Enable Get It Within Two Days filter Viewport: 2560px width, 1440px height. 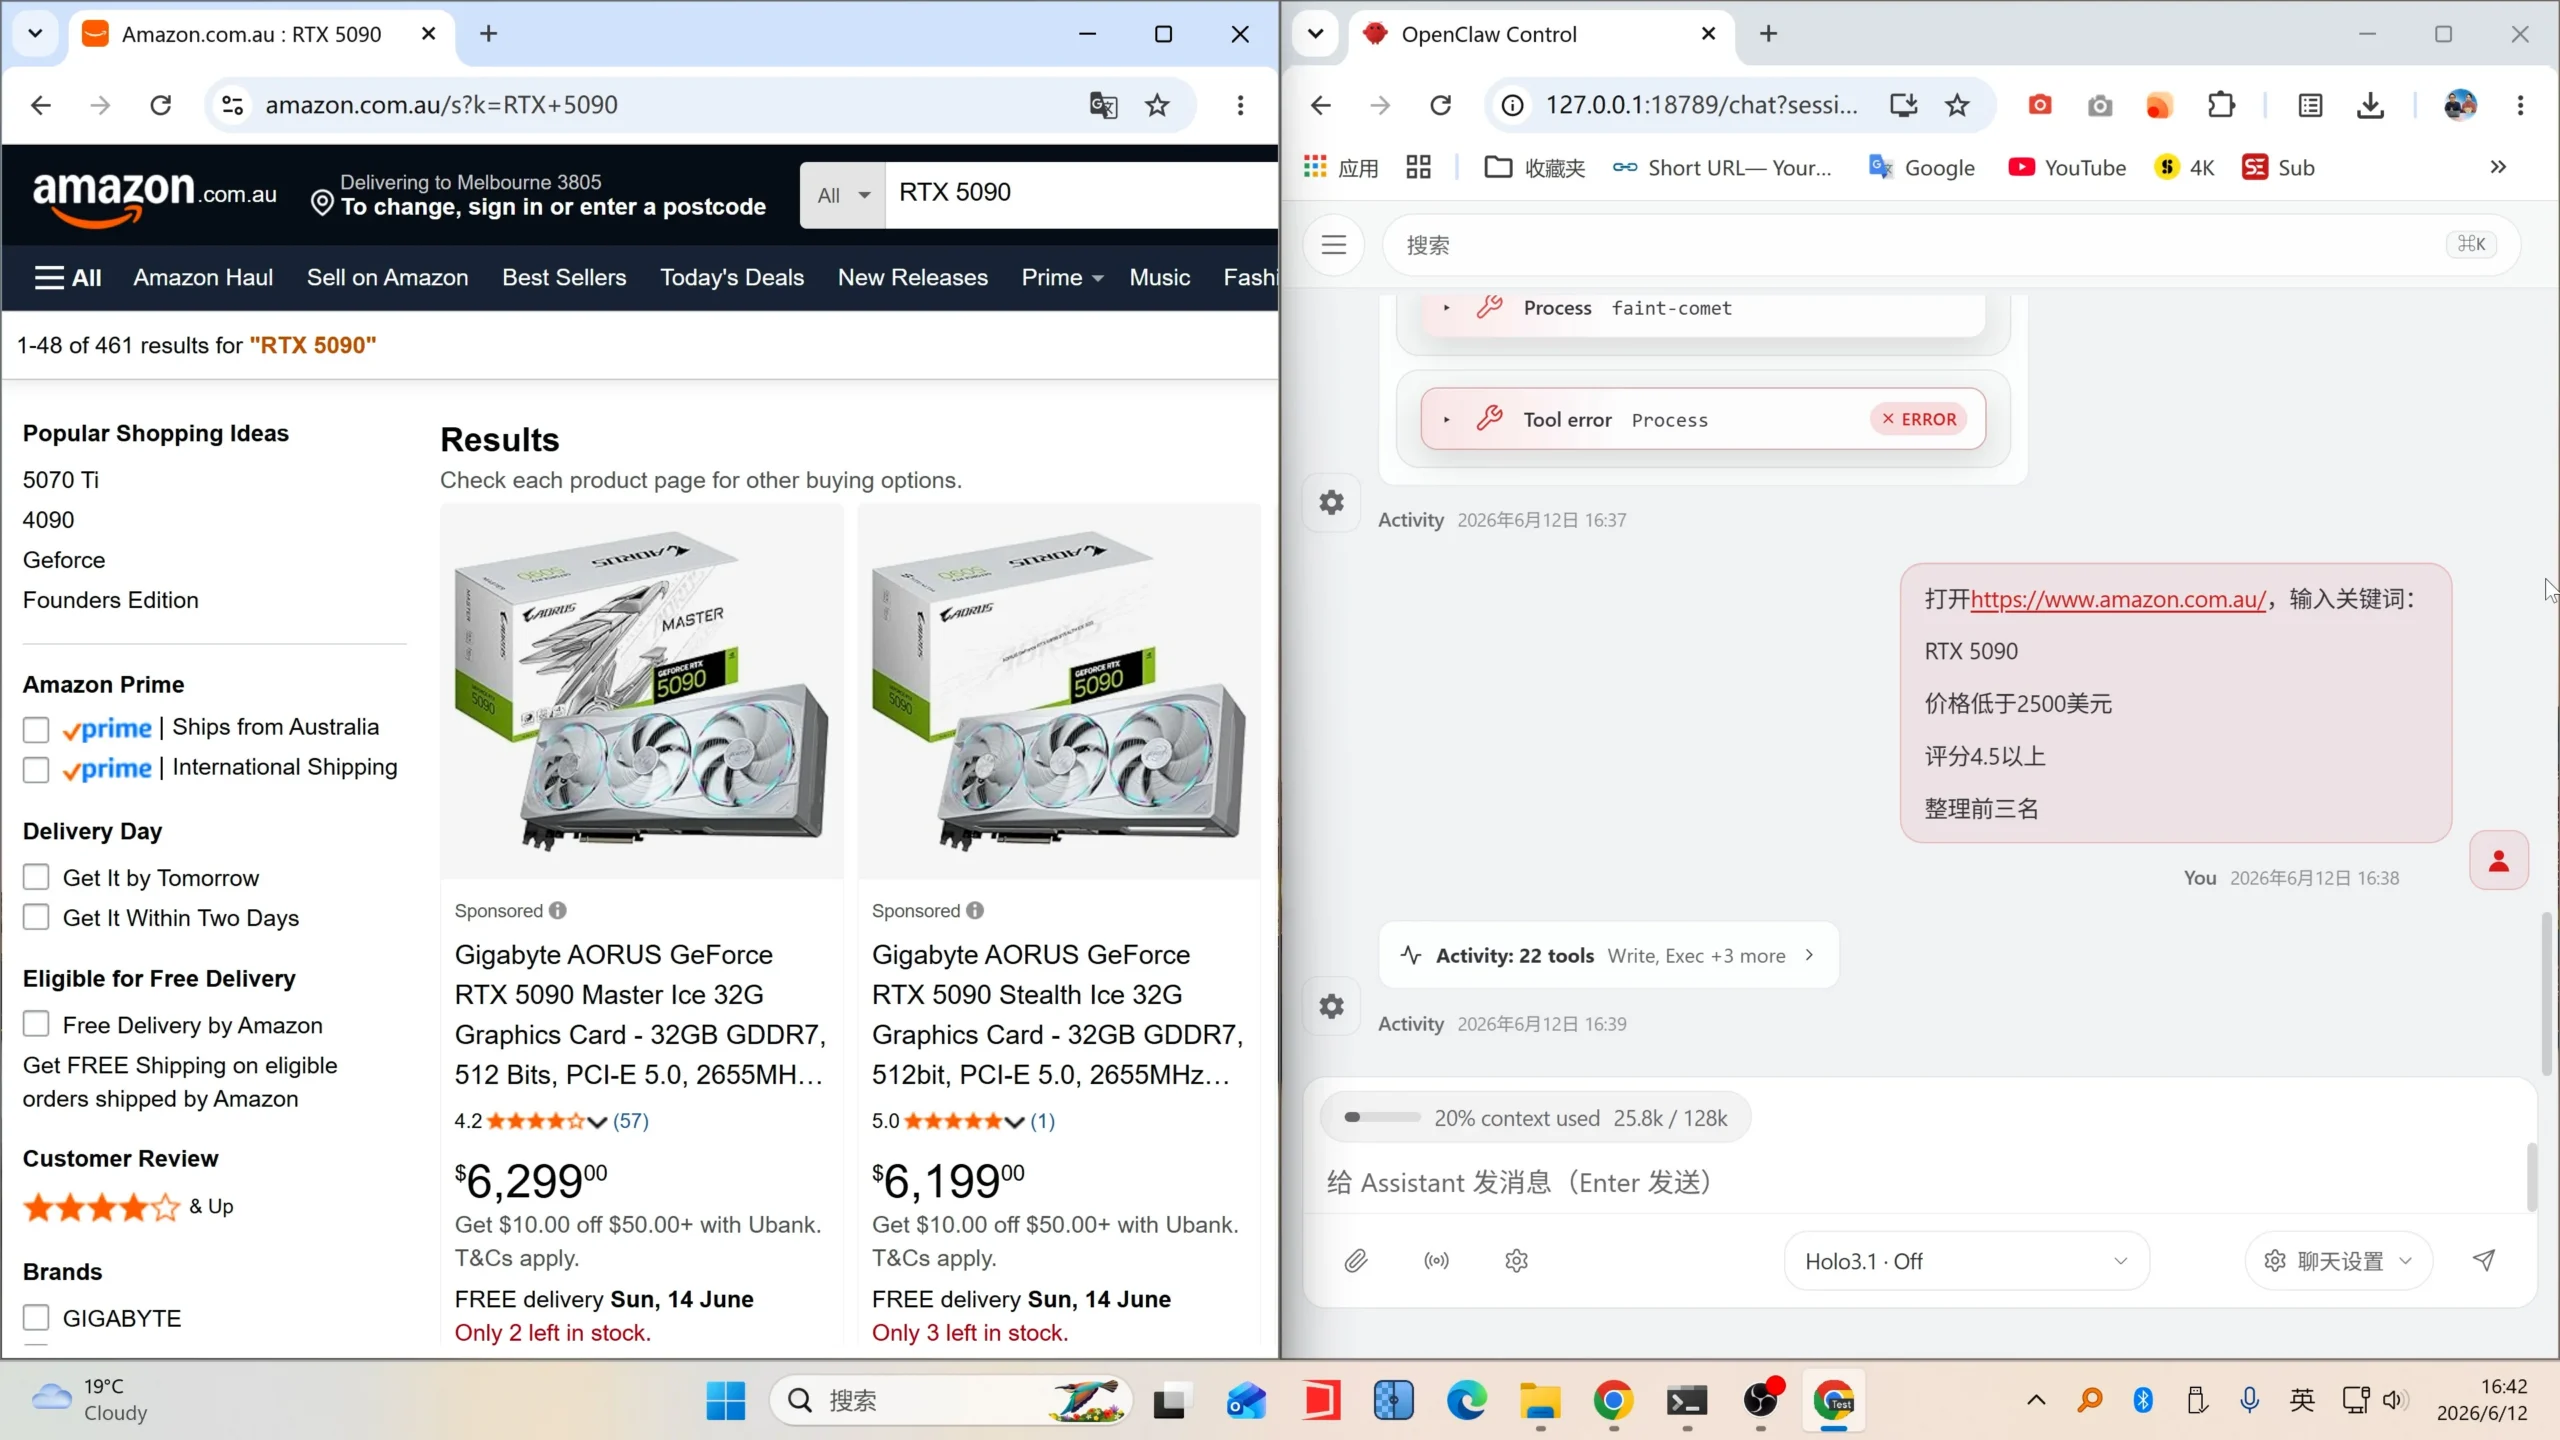pyautogui.click(x=36, y=917)
